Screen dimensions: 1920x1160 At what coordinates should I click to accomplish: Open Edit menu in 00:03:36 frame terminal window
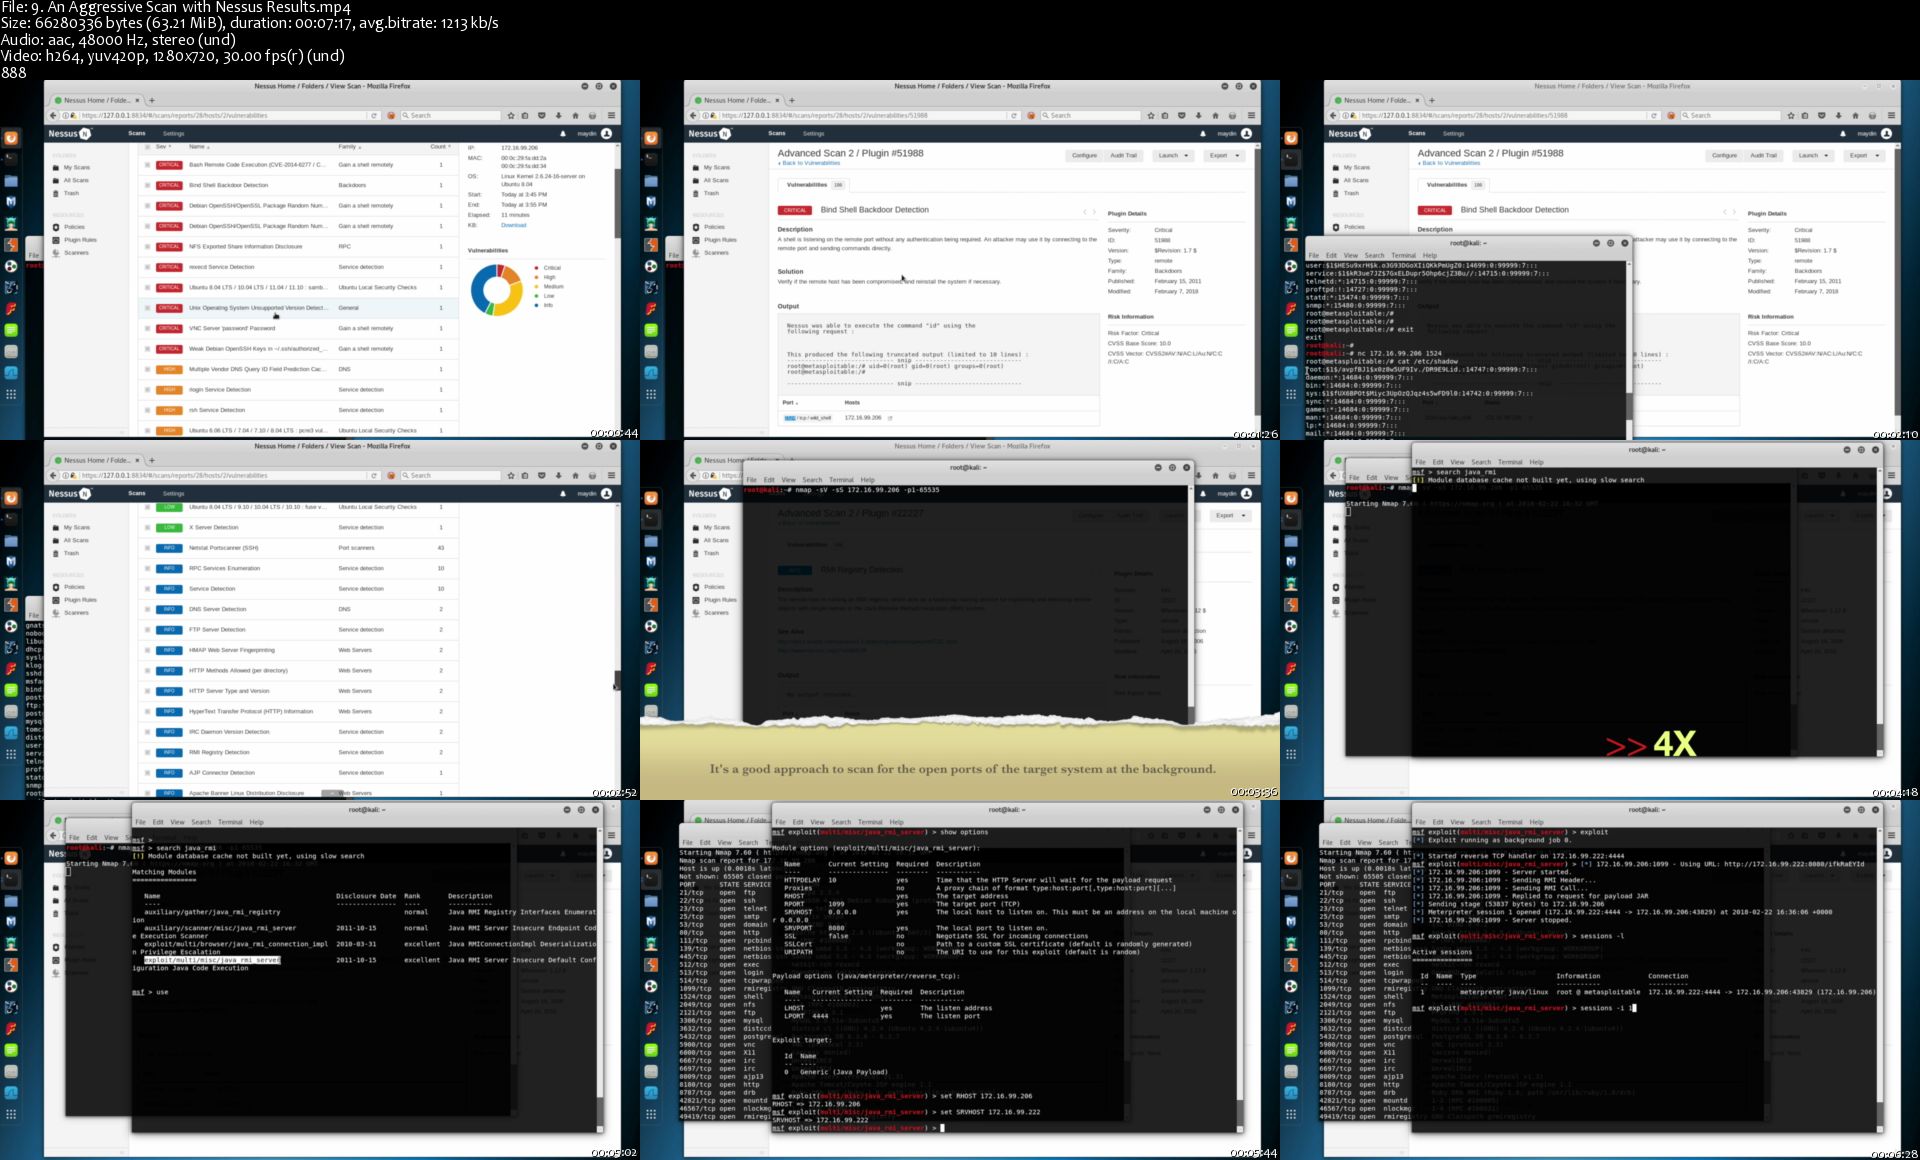pyautogui.click(x=769, y=480)
